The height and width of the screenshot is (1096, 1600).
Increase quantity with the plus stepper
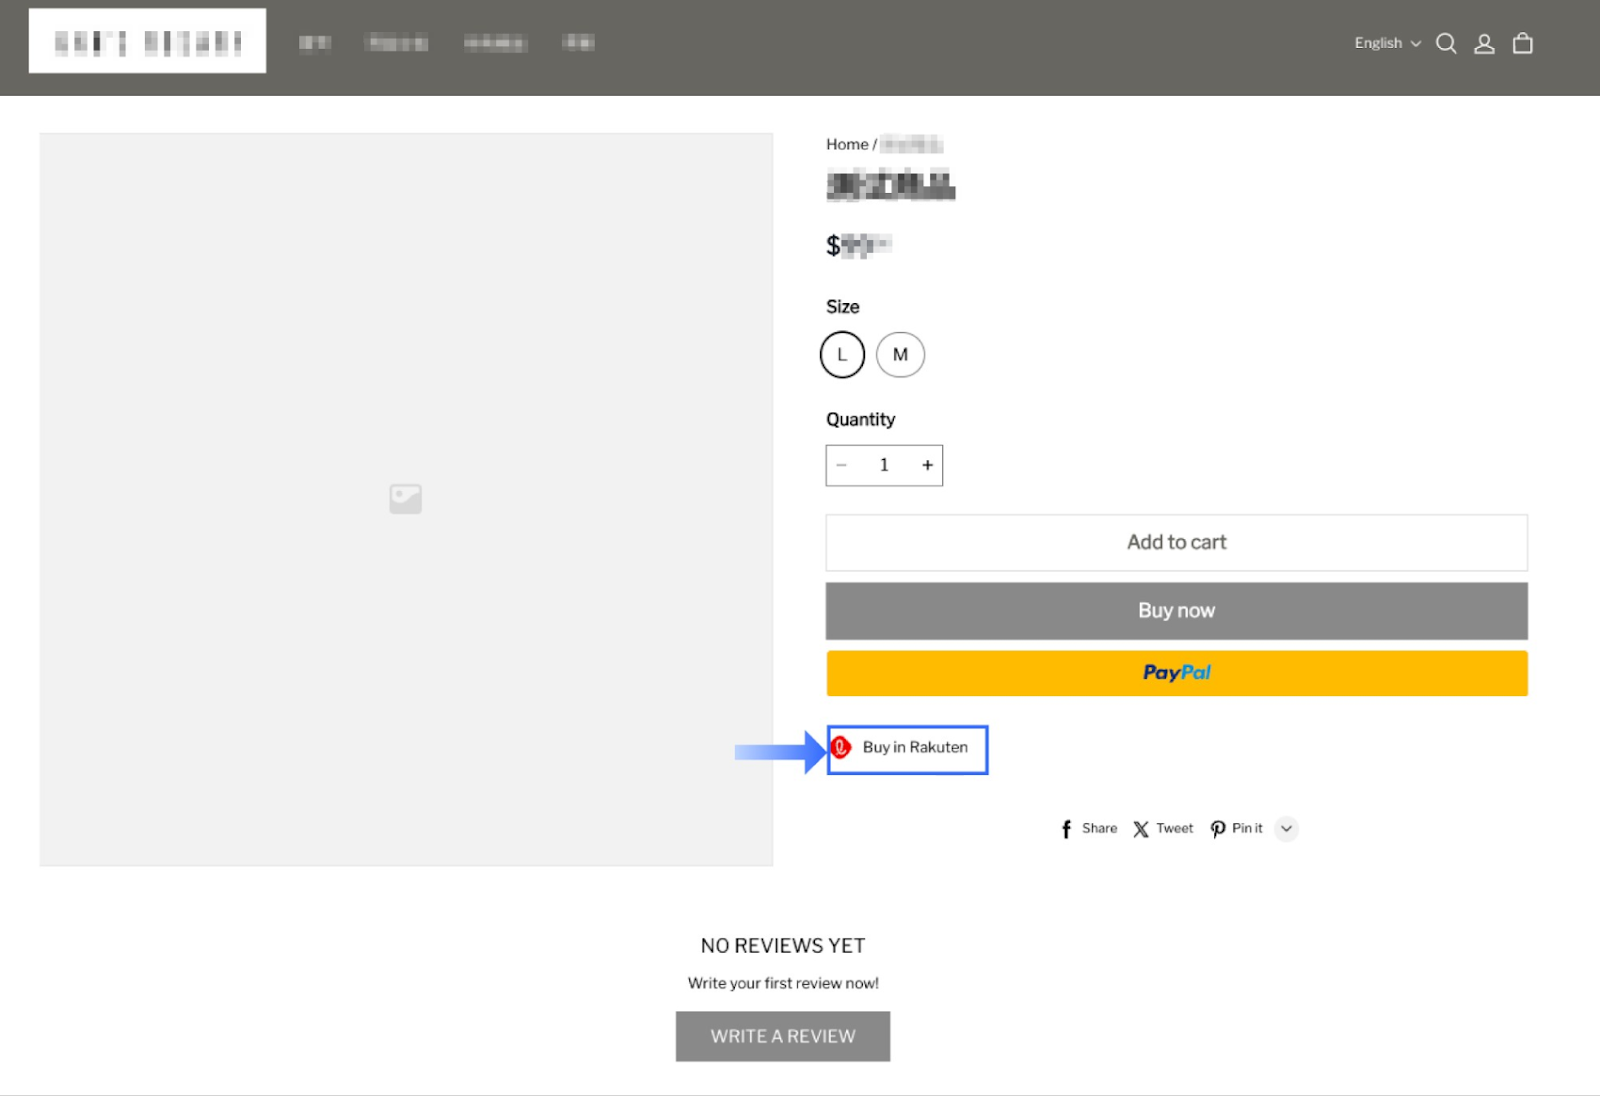pyautogui.click(x=926, y=464)
